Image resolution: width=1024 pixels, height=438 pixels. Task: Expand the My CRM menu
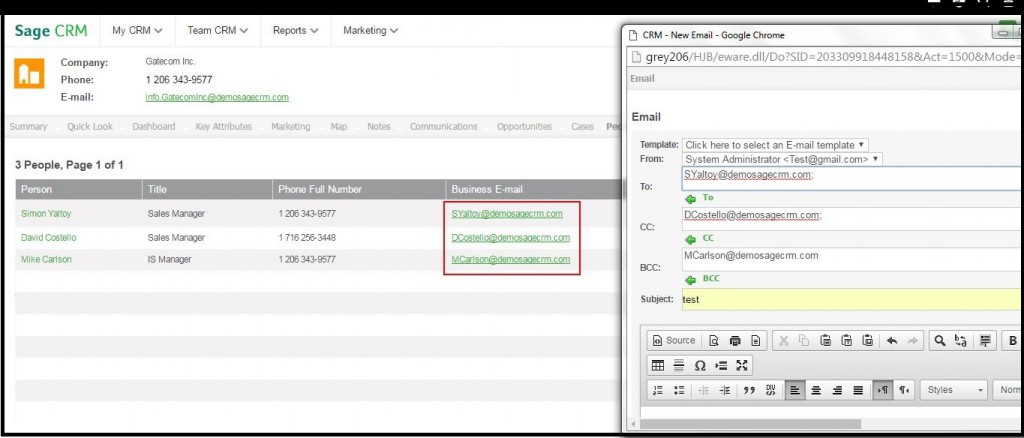pyautogui.click(x=137, y=30)
